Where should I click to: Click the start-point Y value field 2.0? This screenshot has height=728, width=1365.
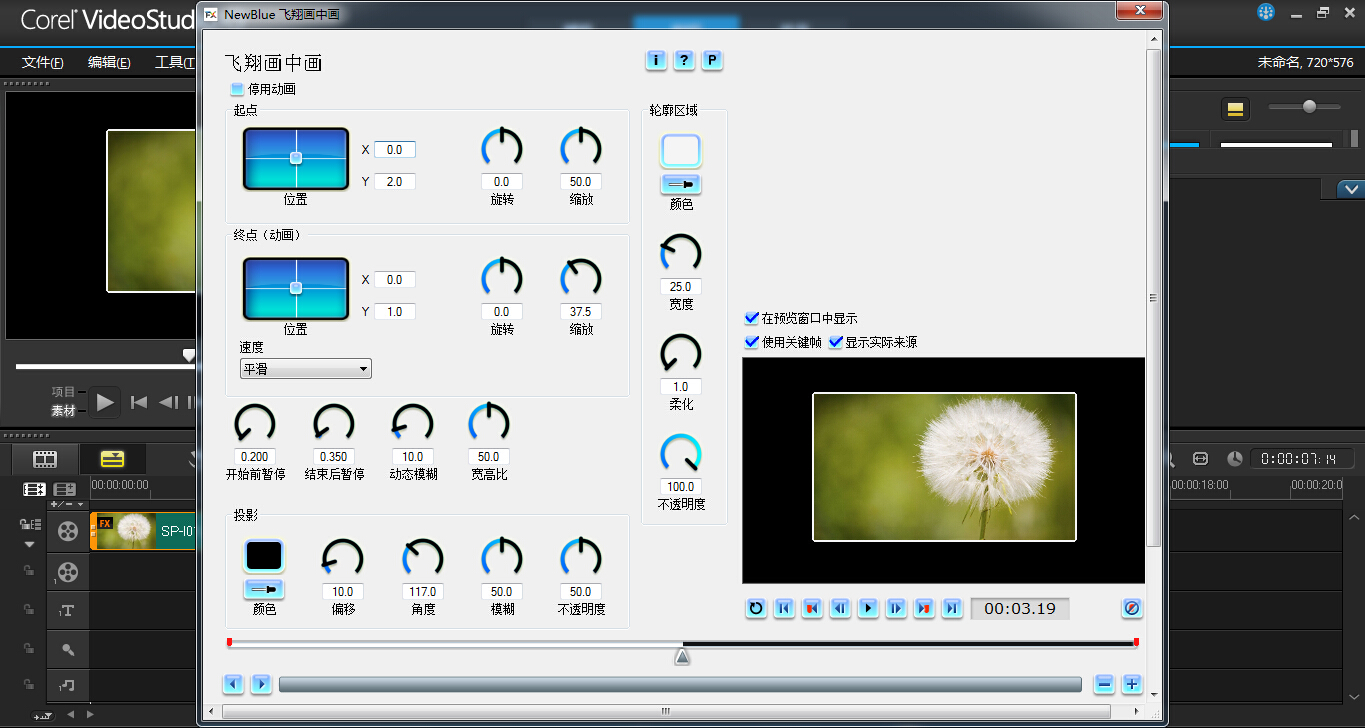tap(395, 182)
